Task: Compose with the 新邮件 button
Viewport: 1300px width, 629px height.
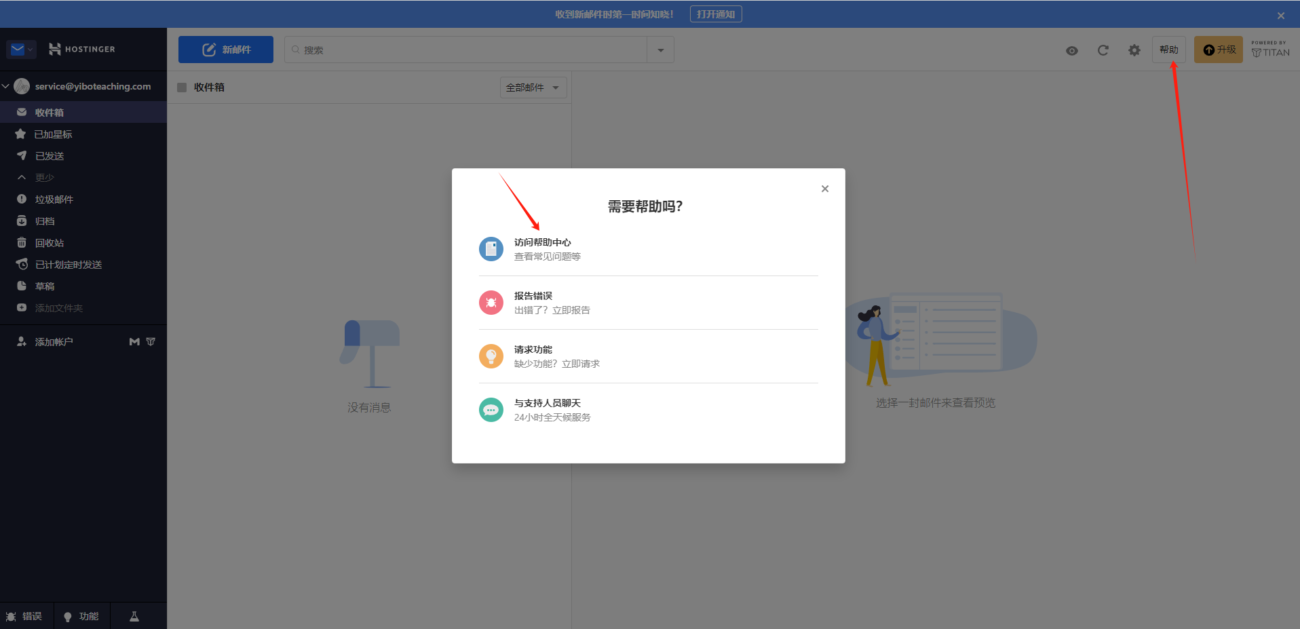Action: pos(226,50)
